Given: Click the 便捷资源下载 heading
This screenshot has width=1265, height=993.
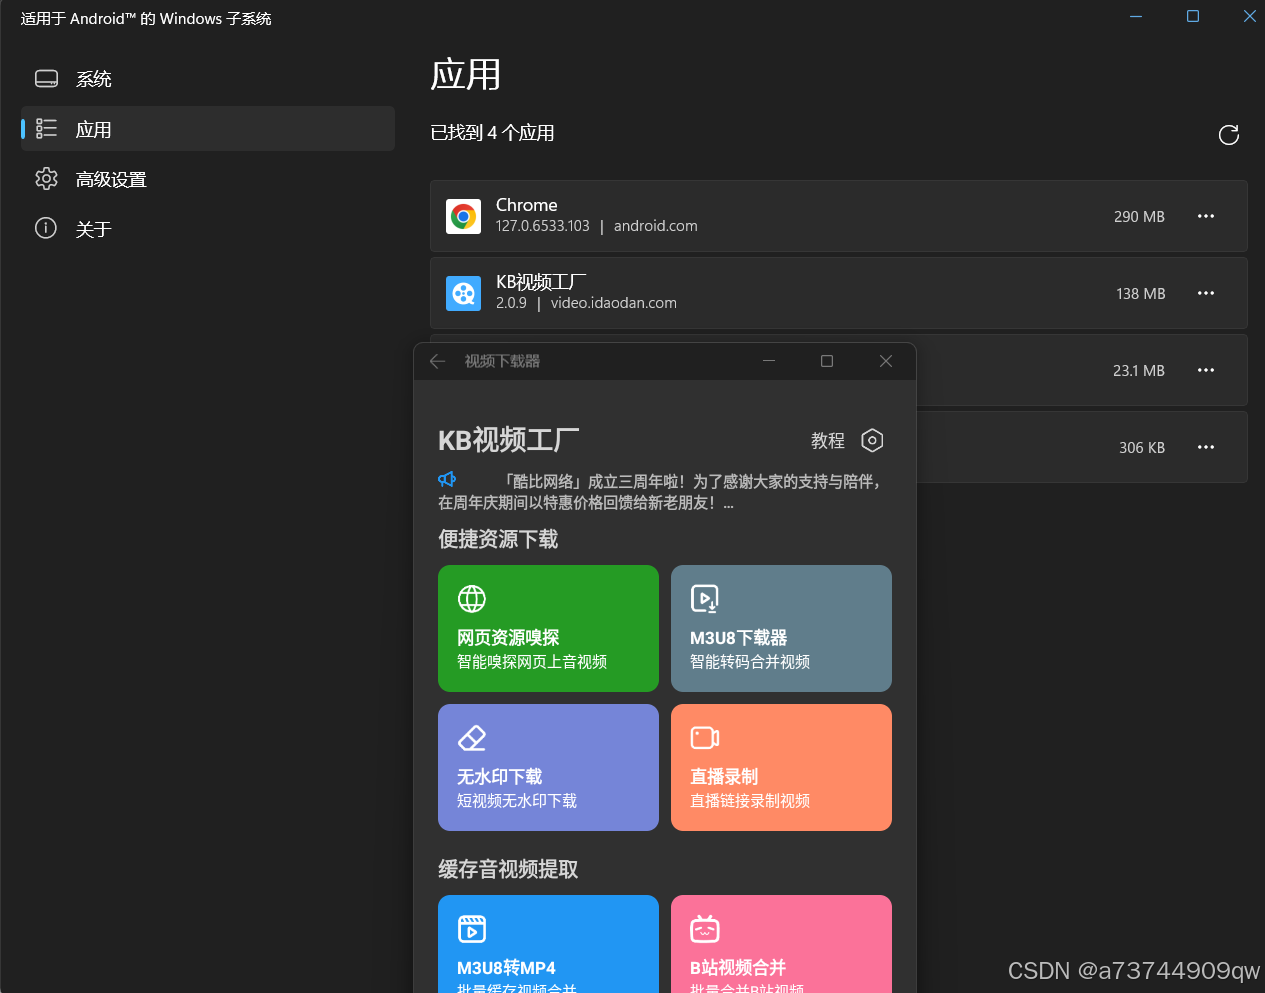Looking at the screenshot, I should pos(498,539).
